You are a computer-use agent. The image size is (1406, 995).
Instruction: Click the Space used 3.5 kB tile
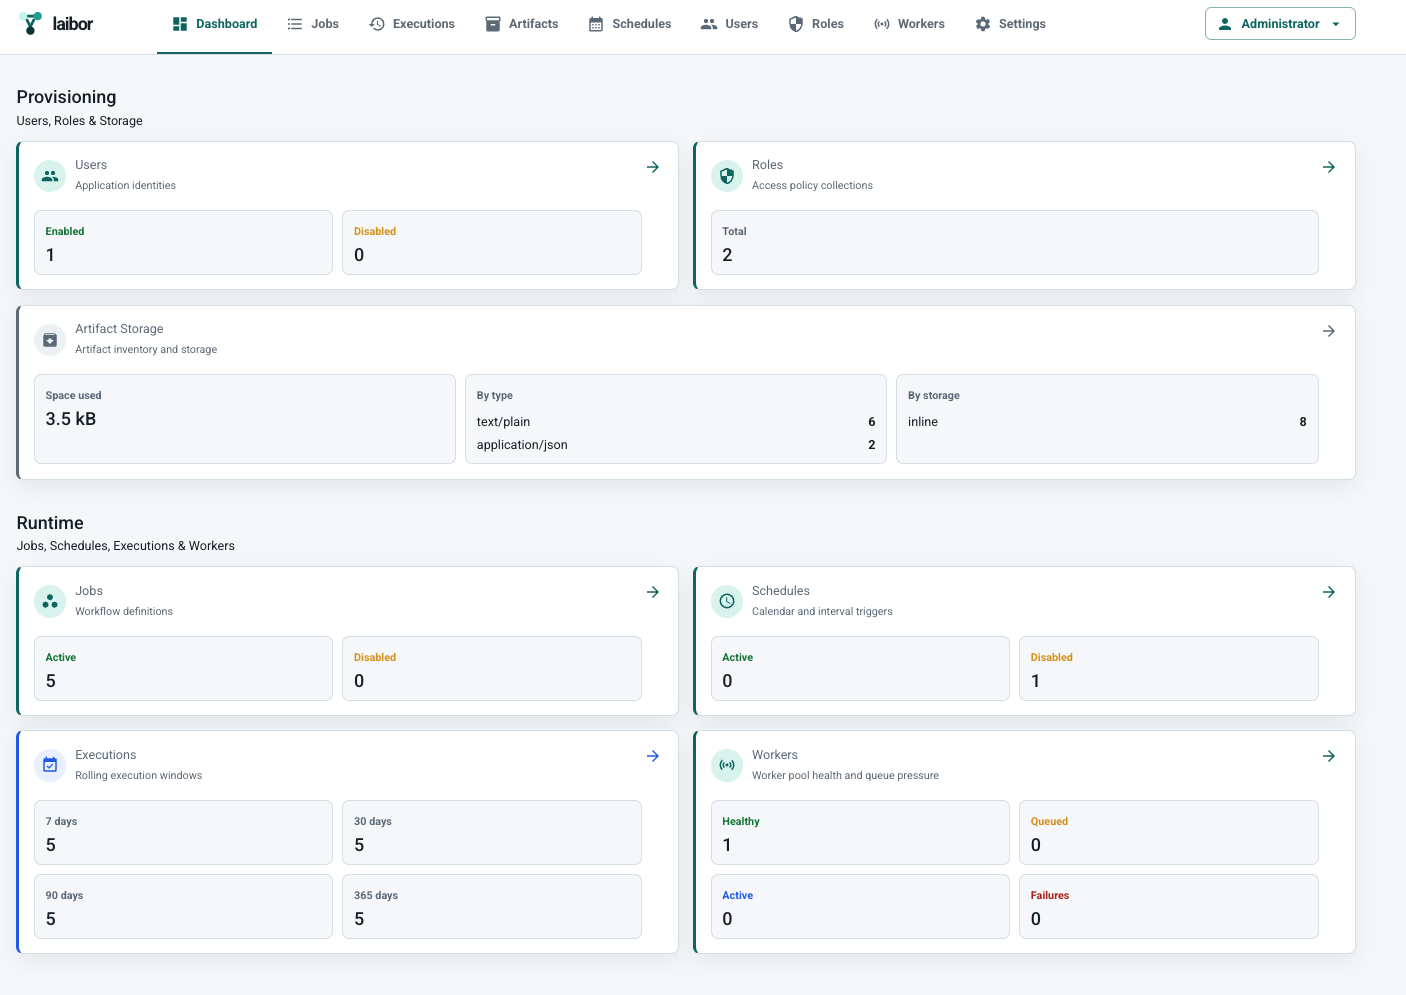tap(245, 419)
